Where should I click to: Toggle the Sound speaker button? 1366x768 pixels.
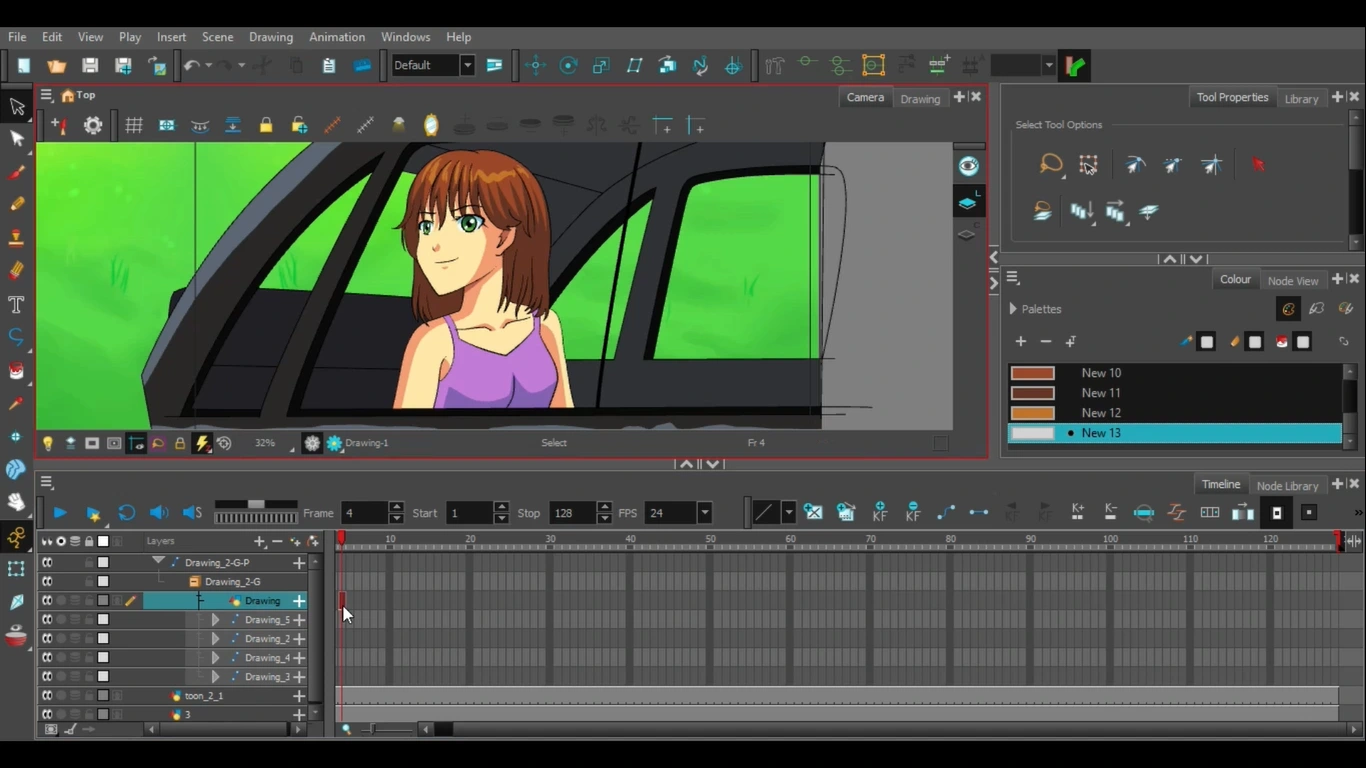(x=159, y=513)
